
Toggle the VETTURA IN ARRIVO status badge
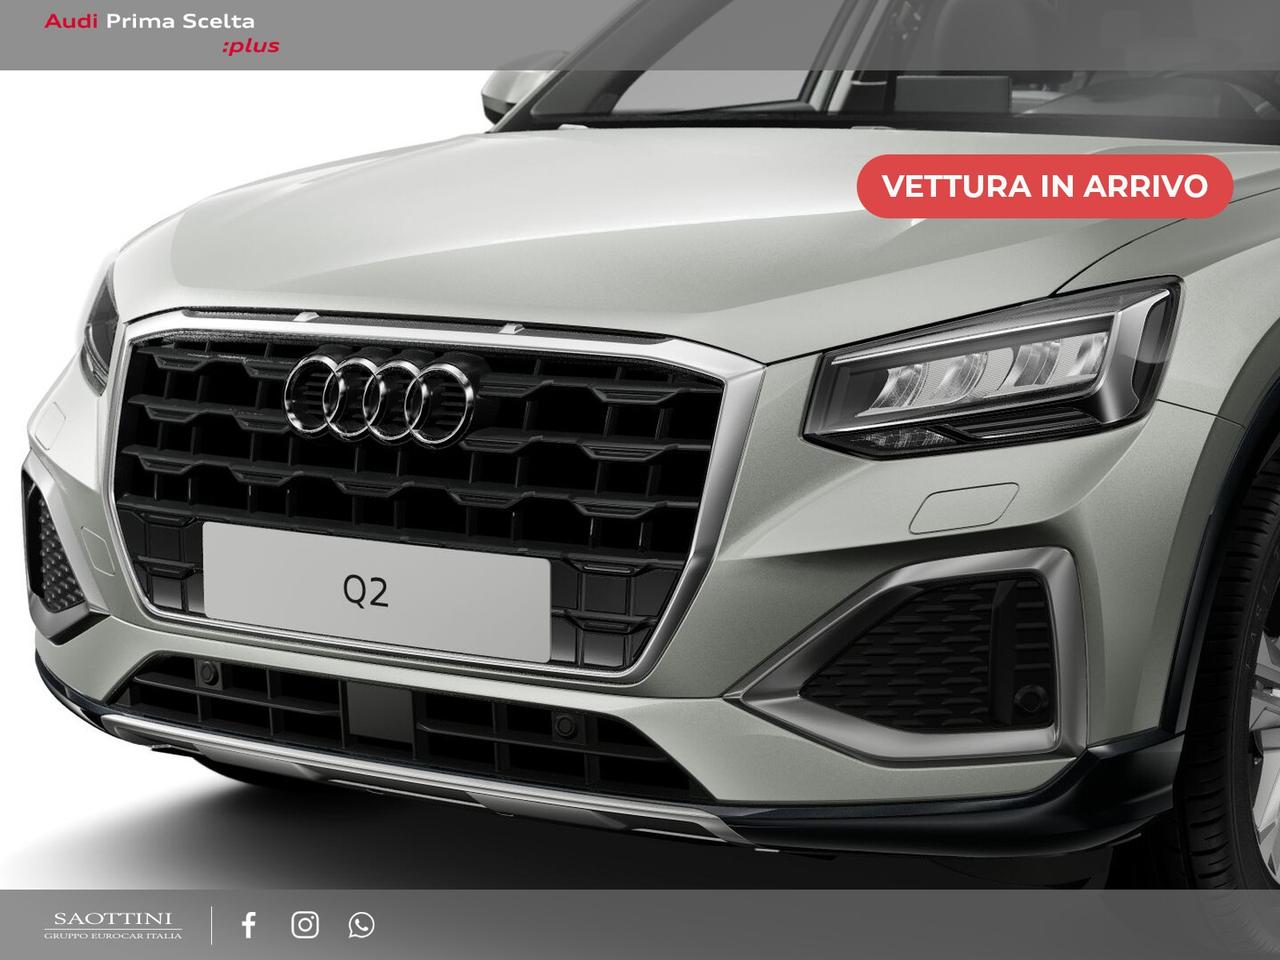coord(1043,184)
